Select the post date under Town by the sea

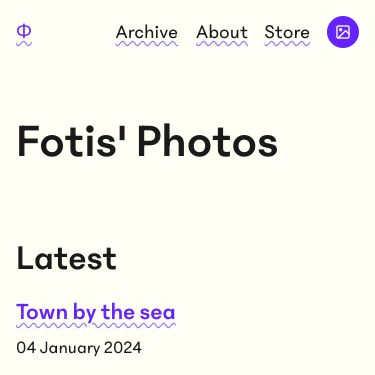79,348
